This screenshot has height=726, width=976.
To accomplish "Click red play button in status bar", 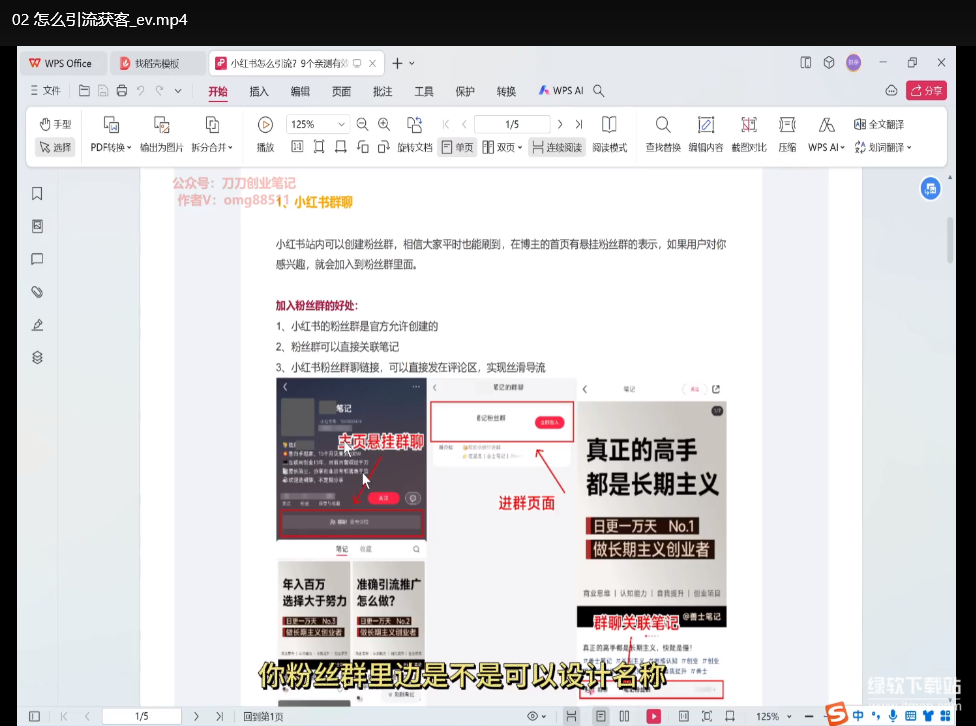I will click(653, 717).
